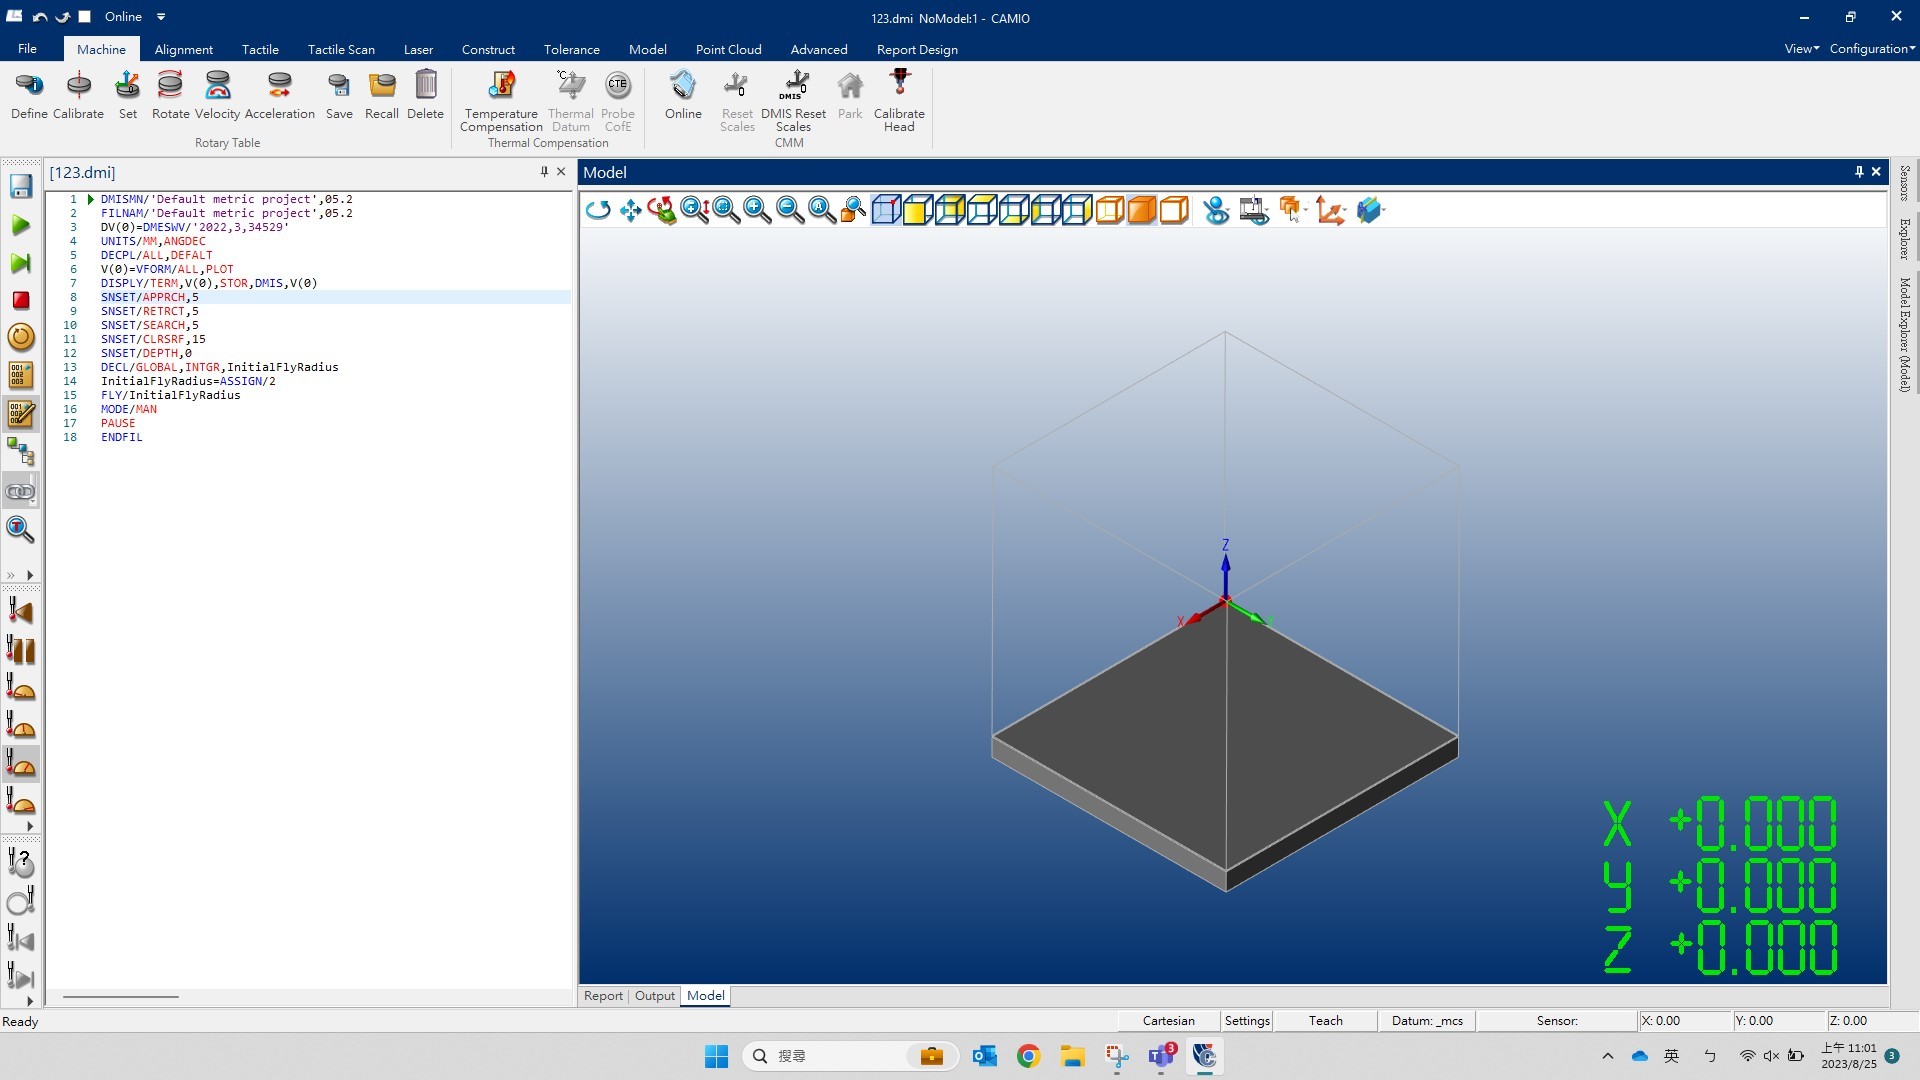Switch to the Report tab
1920x1080 pixels.
pyautogui.click(x=603, y=996)
